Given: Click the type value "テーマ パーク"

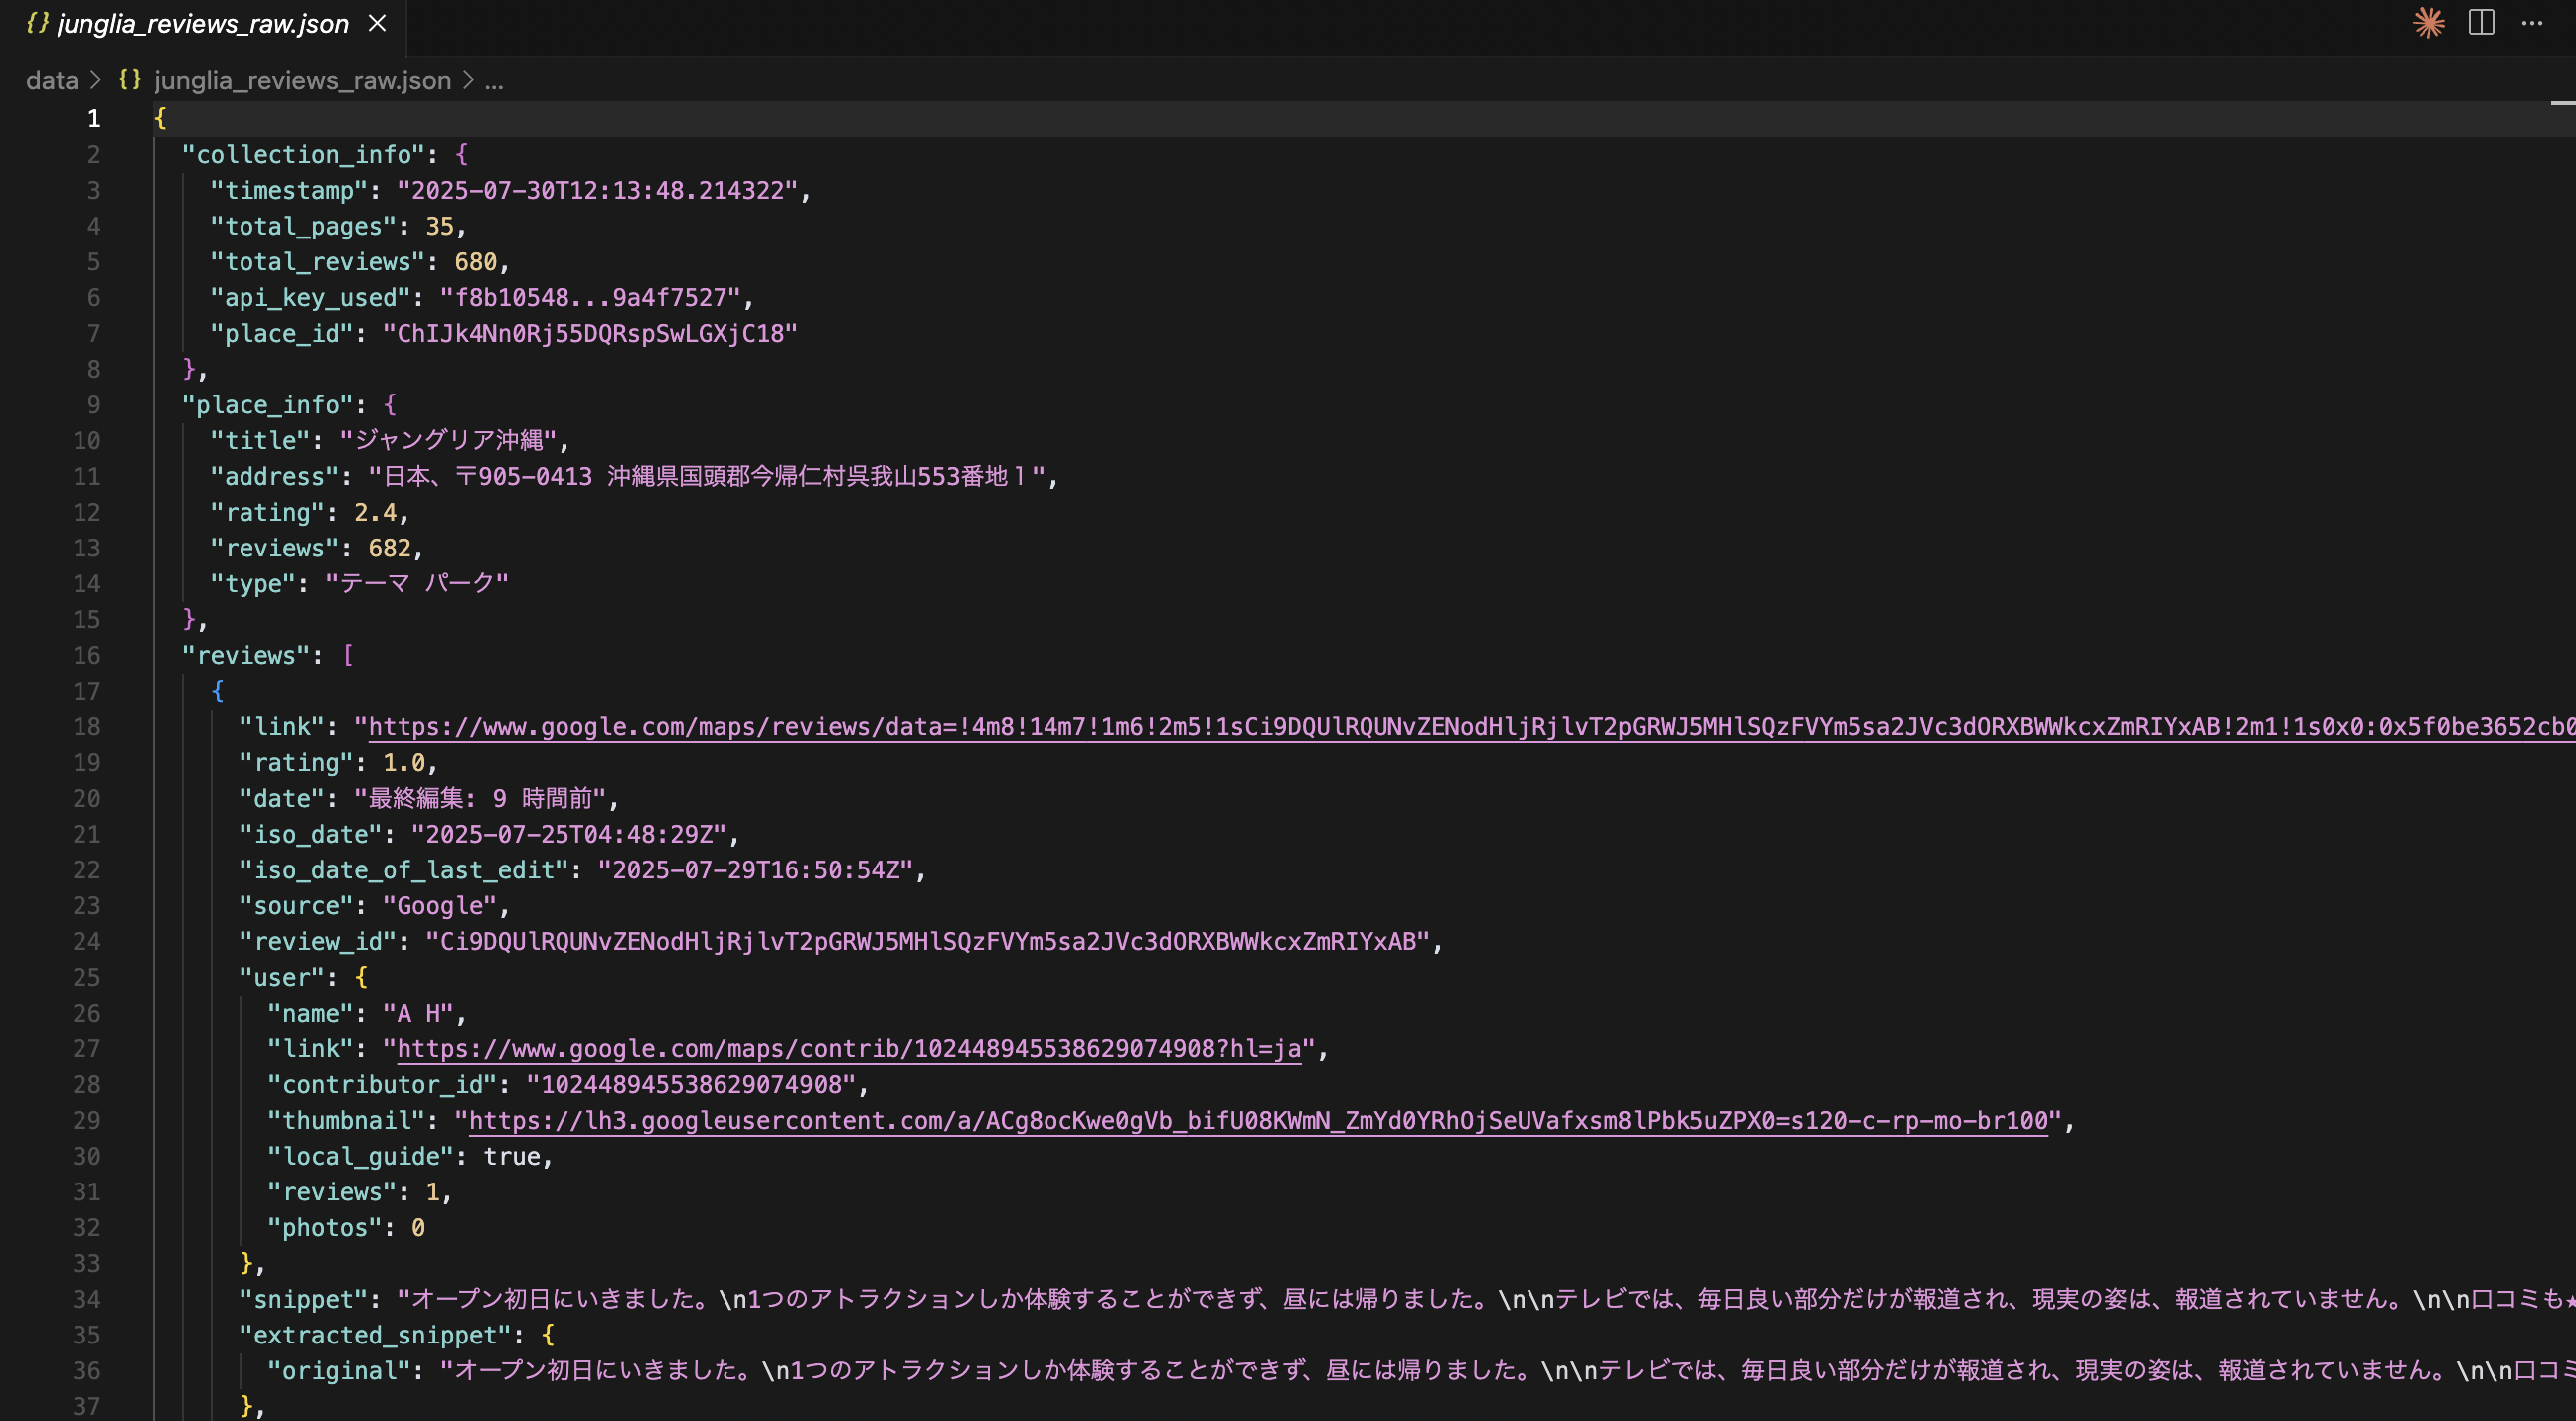Looking at the screenshot, I should [417, 584].
